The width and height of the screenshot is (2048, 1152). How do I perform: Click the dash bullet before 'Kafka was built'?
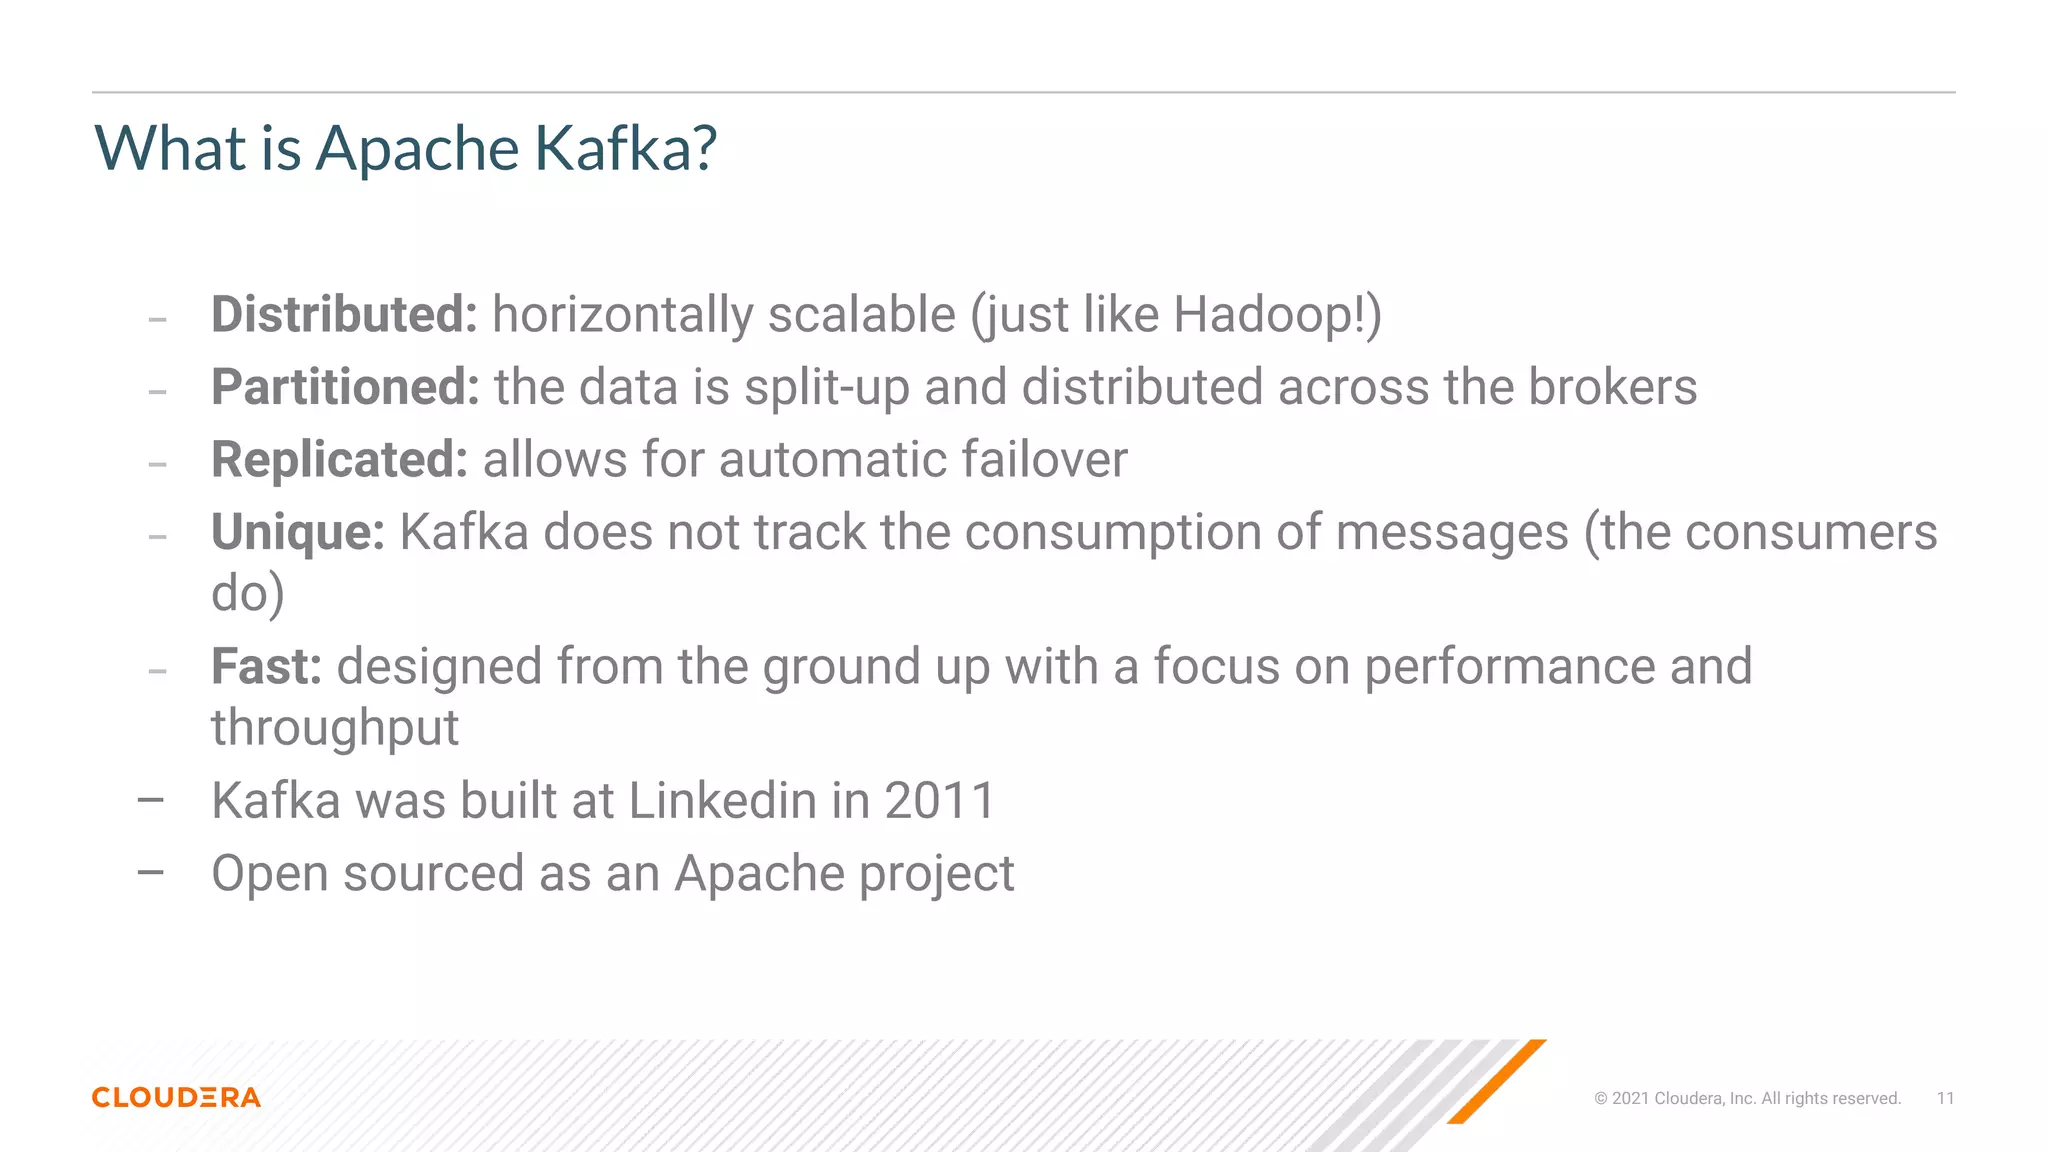tap(151, 800)
